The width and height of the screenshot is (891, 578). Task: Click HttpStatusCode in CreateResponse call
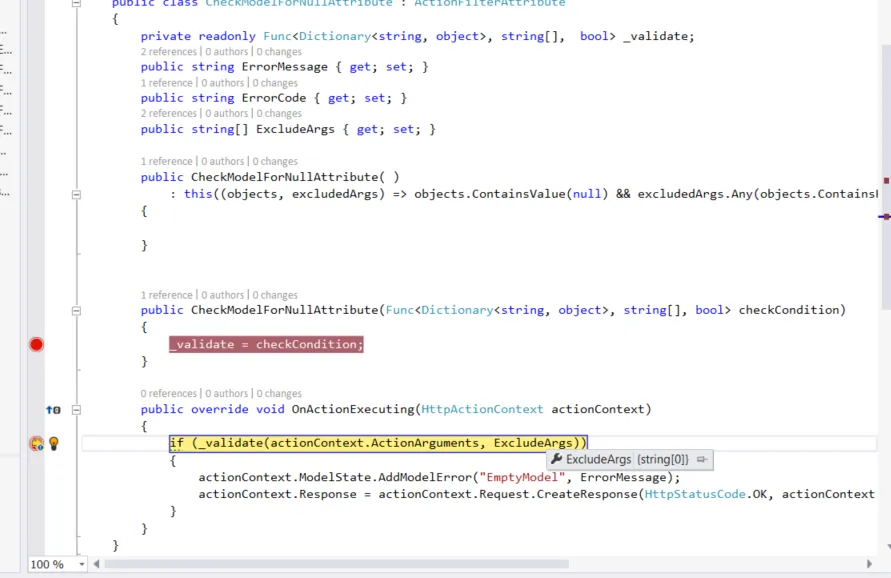pos(694,494)
